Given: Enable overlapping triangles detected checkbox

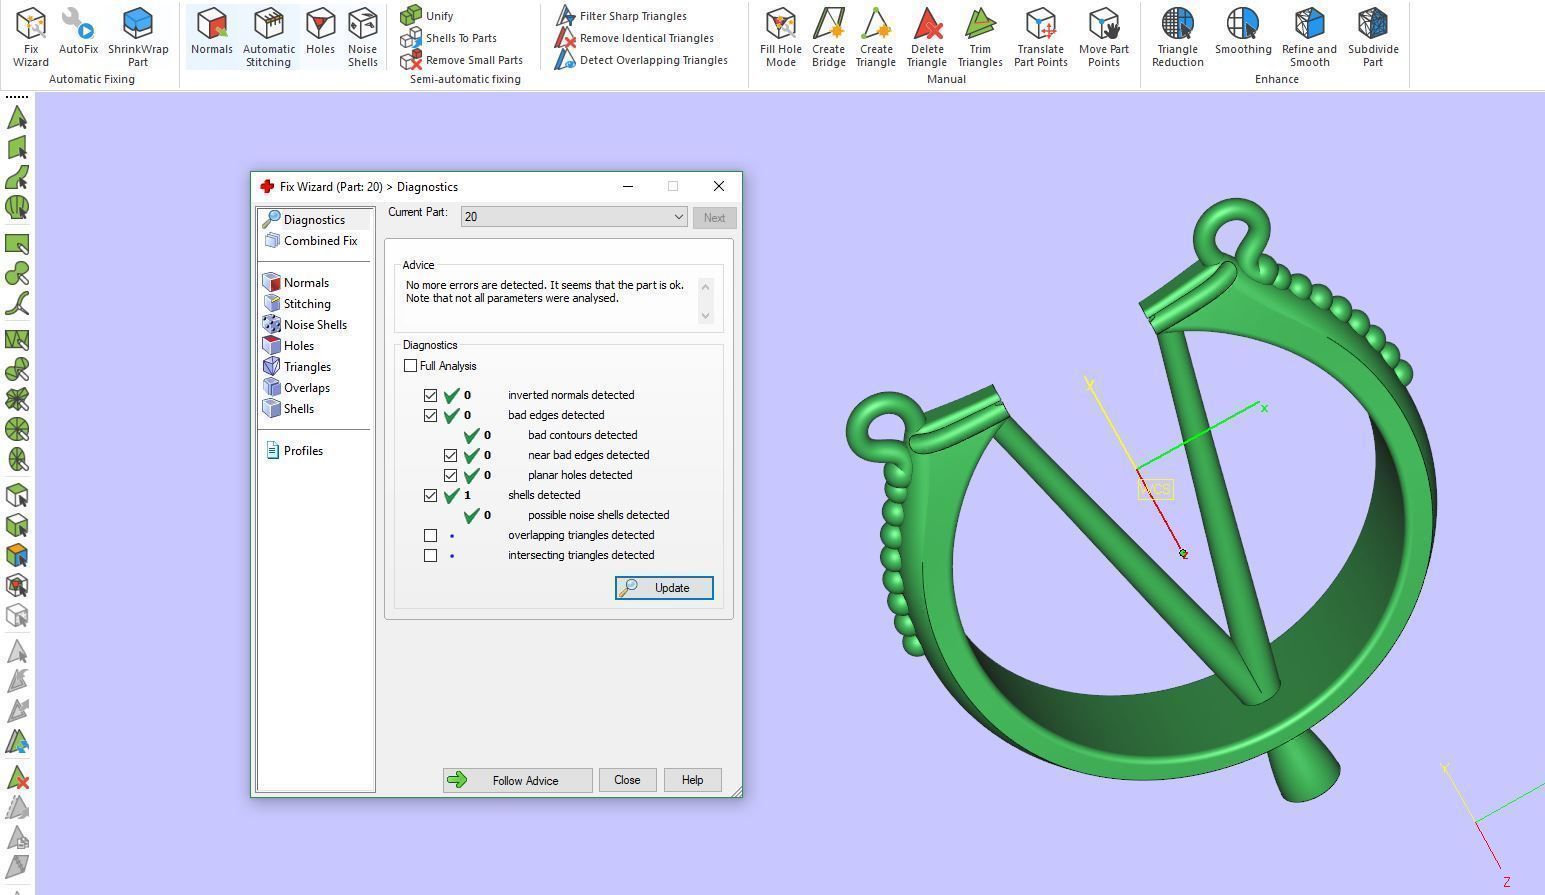Looking at the screenshot, I should 430,535.
